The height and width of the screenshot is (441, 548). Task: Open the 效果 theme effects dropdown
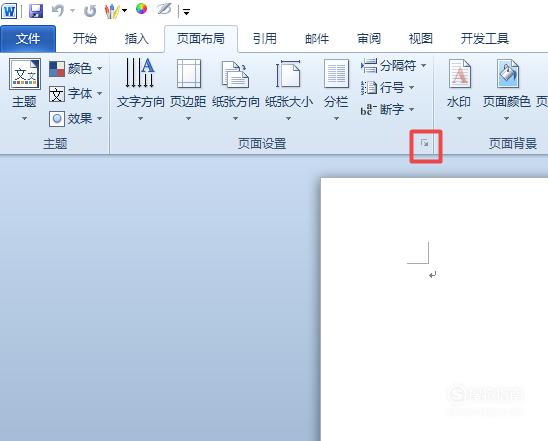tap(100, 119)
